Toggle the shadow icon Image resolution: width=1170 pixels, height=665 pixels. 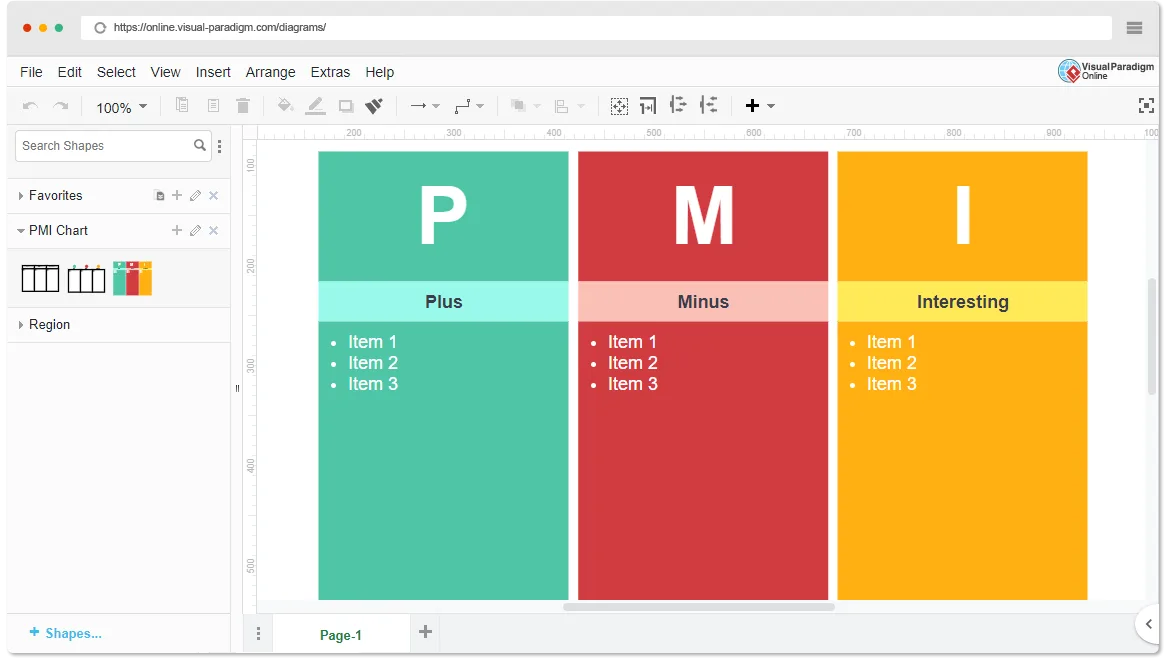pyautogui.click(x=345, y=106)
